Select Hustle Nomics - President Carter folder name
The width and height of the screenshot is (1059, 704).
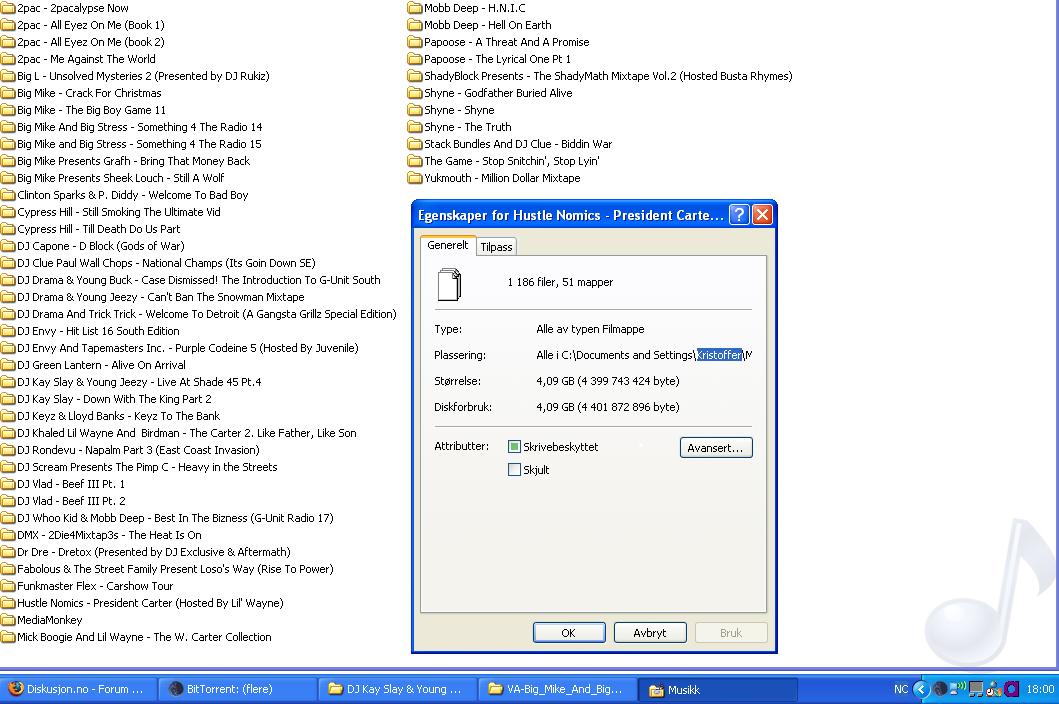[150, 603]
